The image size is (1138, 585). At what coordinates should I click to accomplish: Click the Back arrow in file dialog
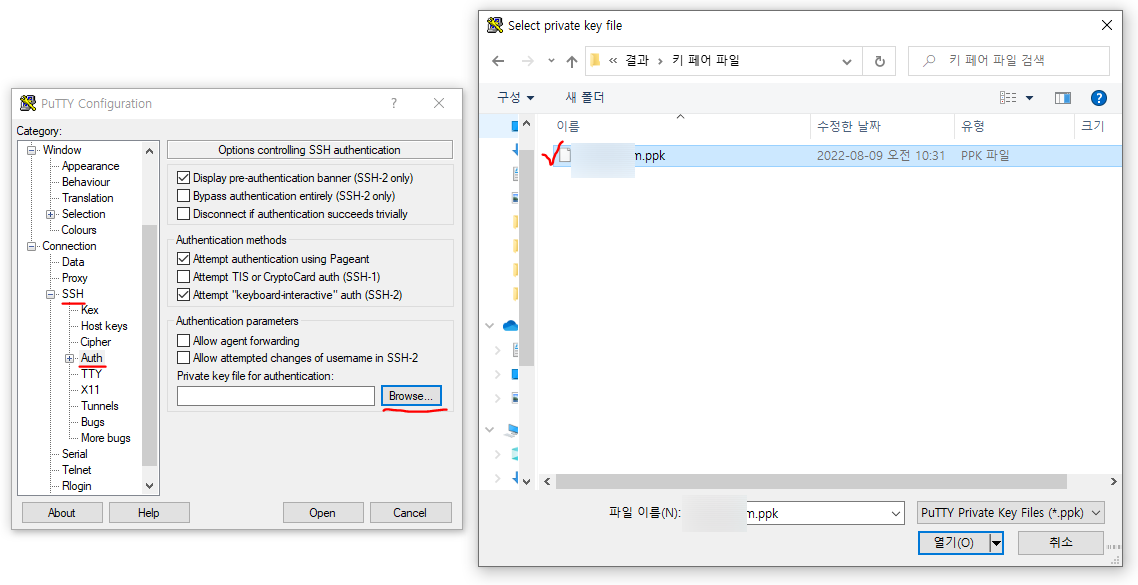(498, 62)
